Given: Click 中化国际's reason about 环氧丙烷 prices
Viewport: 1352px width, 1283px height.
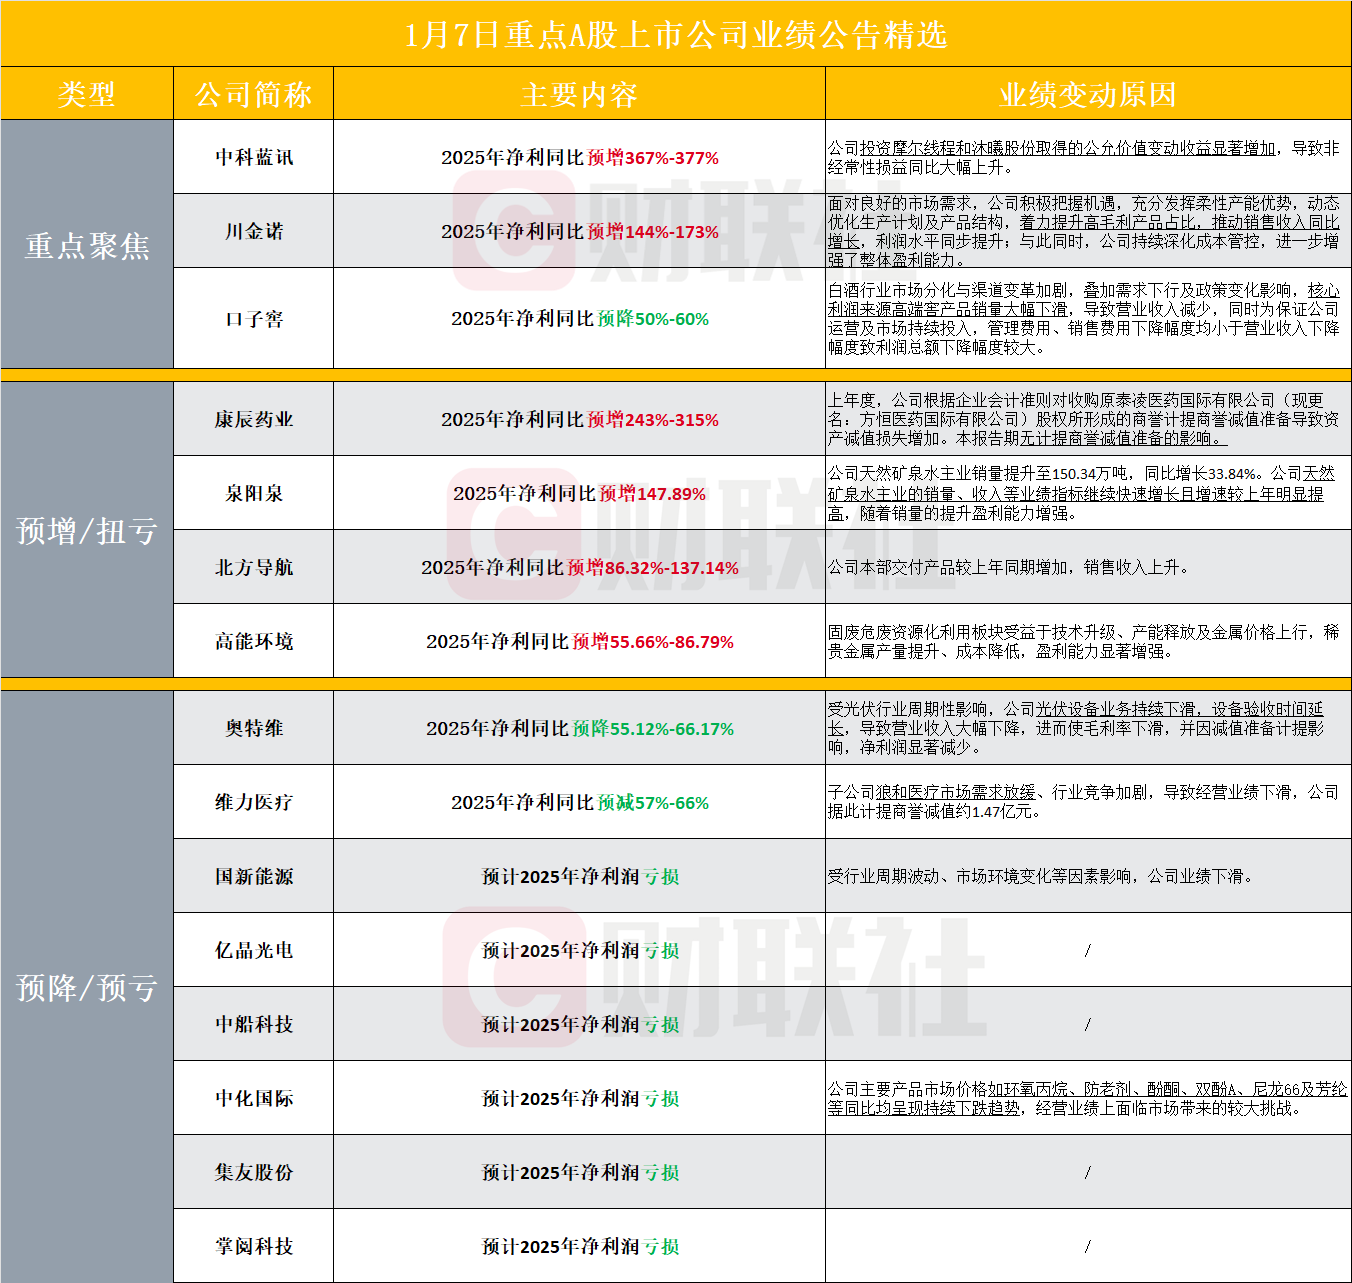Looking at the screenshot, I should point(1087,1098).
